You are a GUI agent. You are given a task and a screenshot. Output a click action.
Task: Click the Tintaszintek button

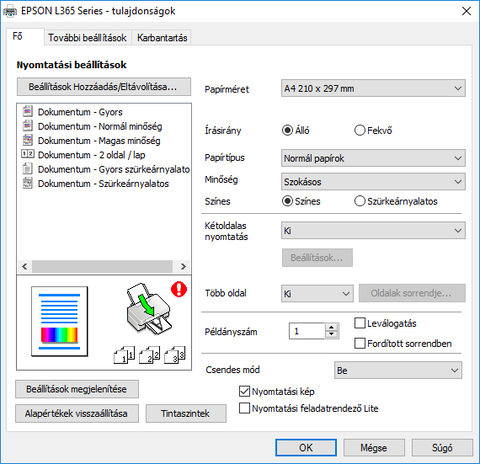186,414
